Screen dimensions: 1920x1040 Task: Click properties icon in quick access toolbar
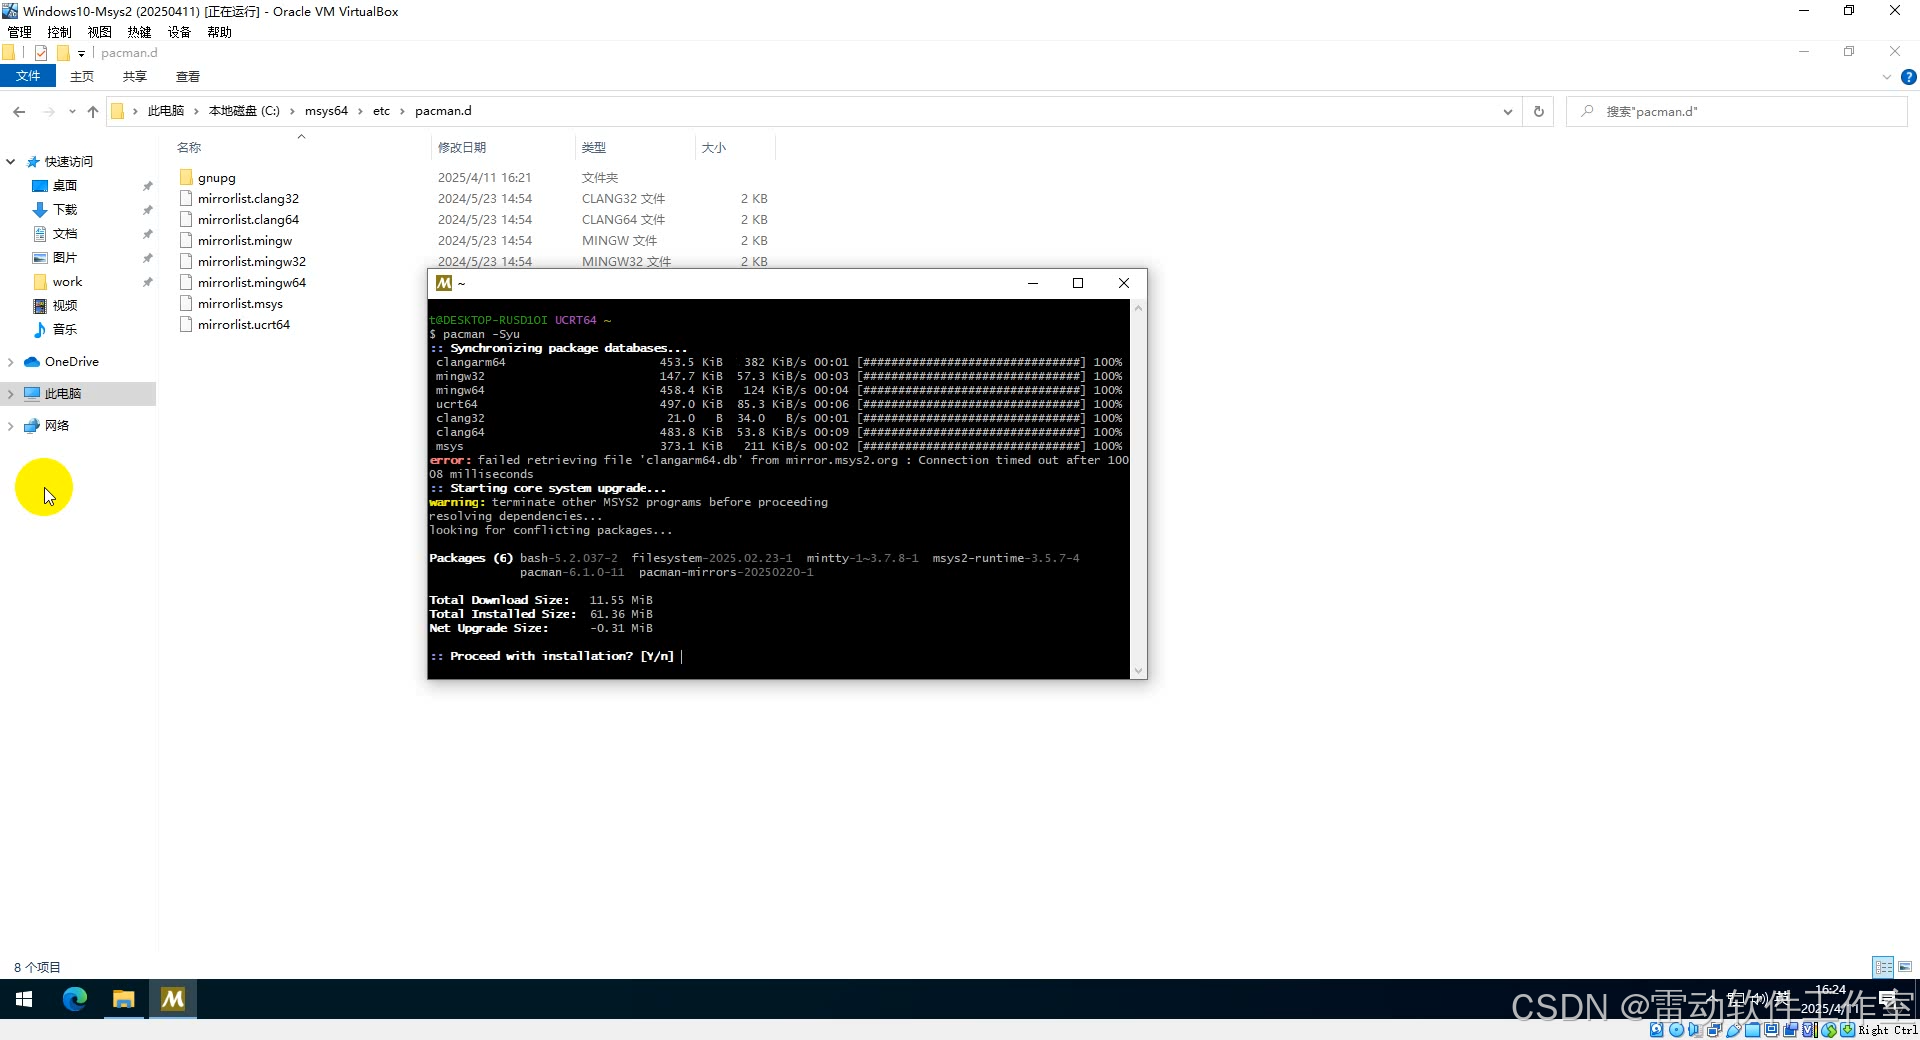point(41,53)
